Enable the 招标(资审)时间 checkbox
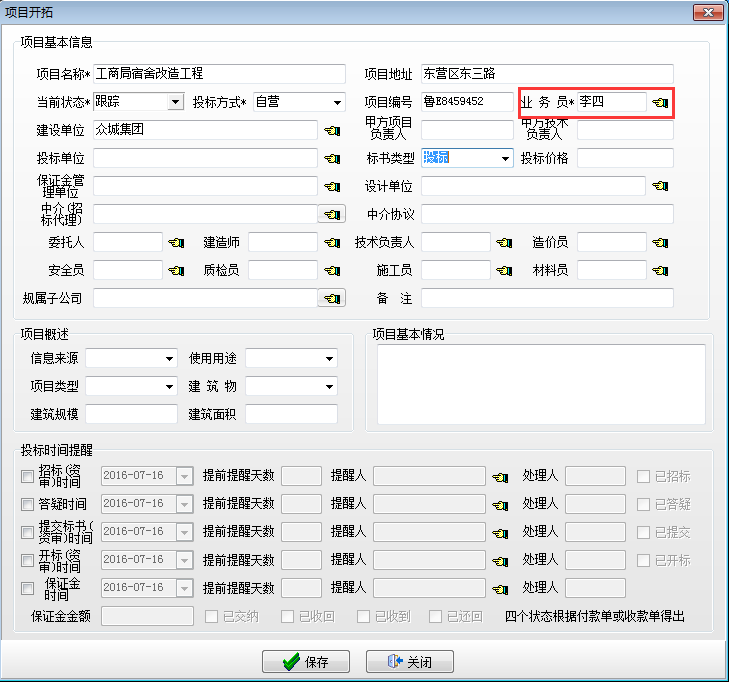729x682 pixels. [x=27, y=476]
